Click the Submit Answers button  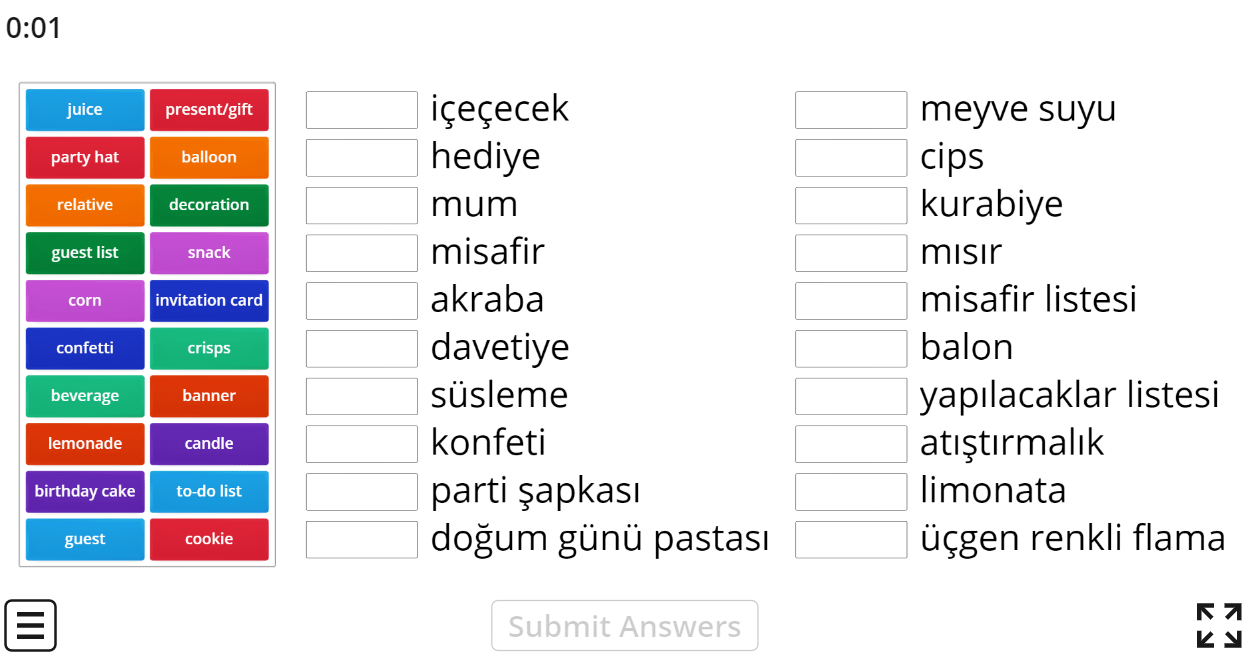click(624, 625)
